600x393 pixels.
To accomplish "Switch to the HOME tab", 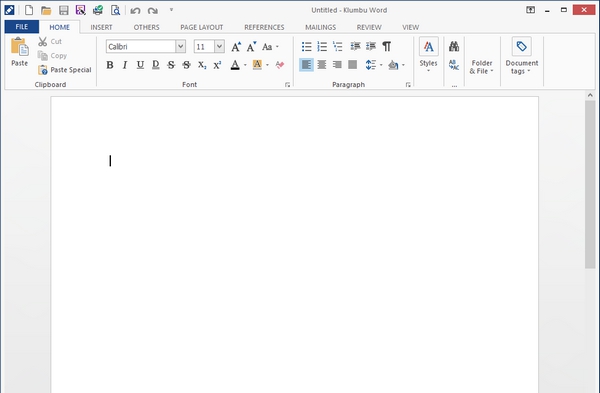I will pyautogui.click(x=59, y=27).
